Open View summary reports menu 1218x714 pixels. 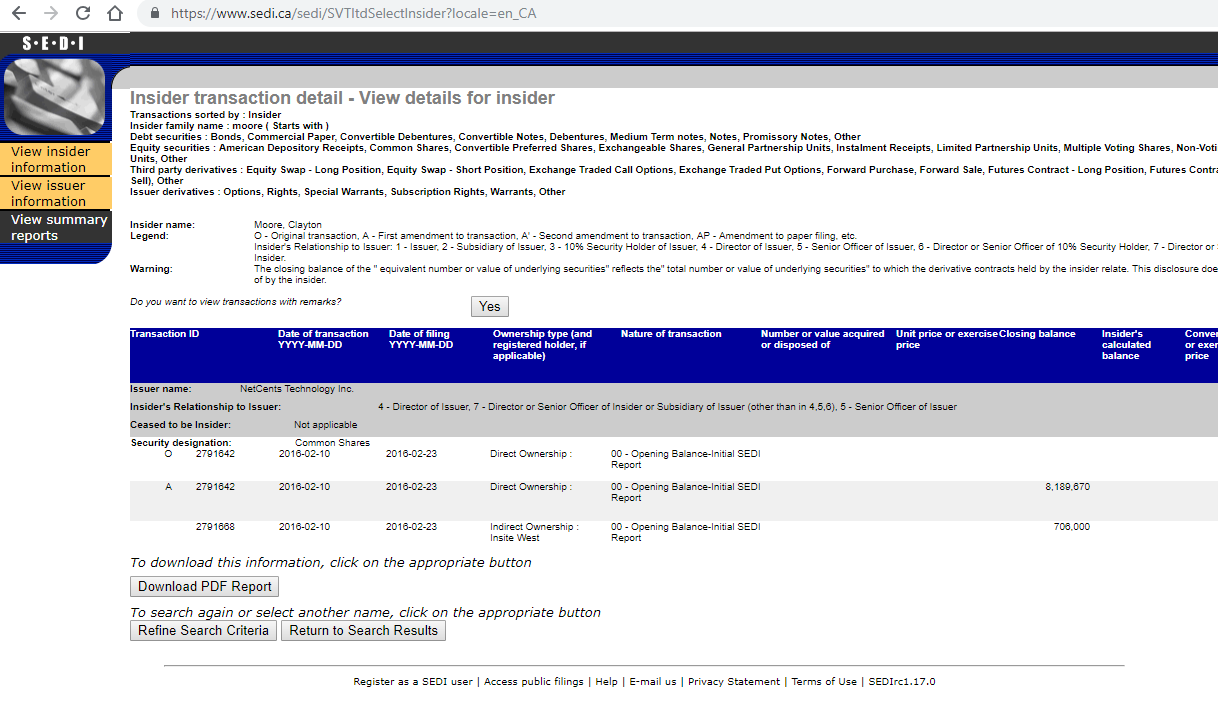coord(55,227)
